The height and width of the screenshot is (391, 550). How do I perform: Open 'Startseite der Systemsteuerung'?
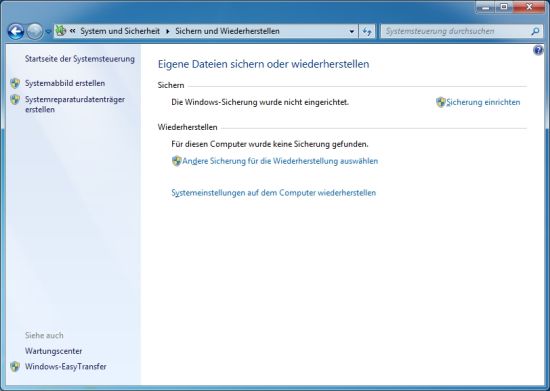(80, 59)
